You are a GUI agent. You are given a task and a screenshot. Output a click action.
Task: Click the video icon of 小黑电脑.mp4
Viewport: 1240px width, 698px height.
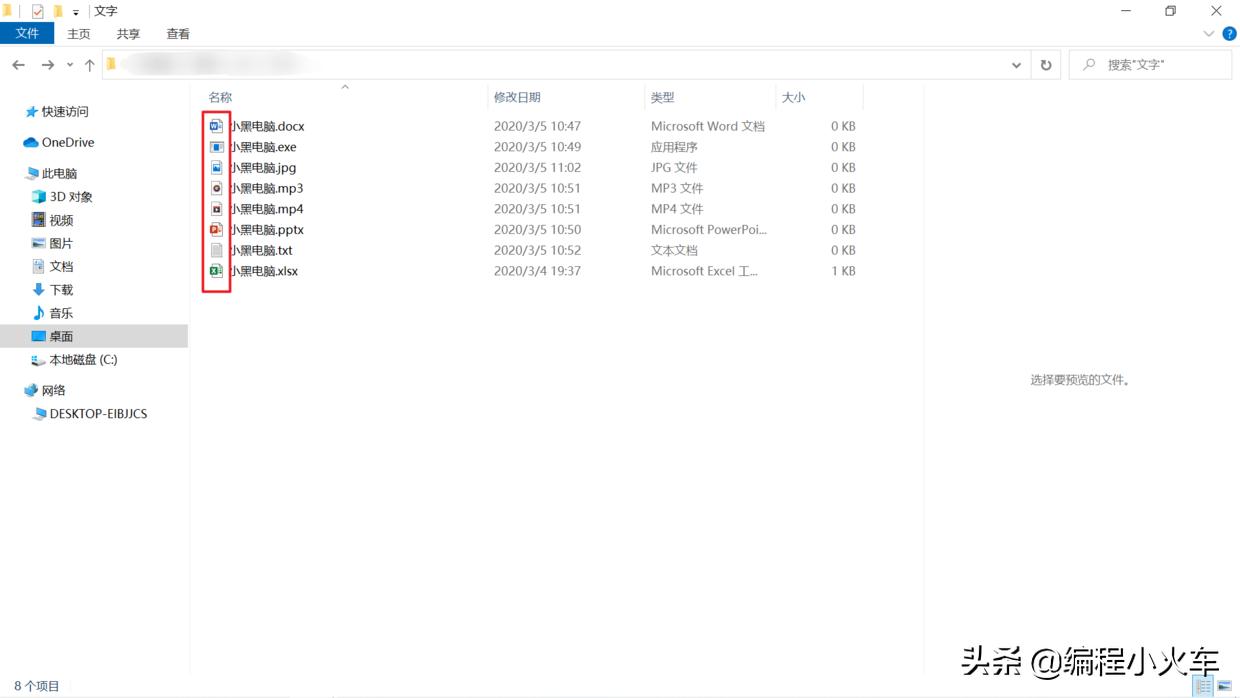216,209
